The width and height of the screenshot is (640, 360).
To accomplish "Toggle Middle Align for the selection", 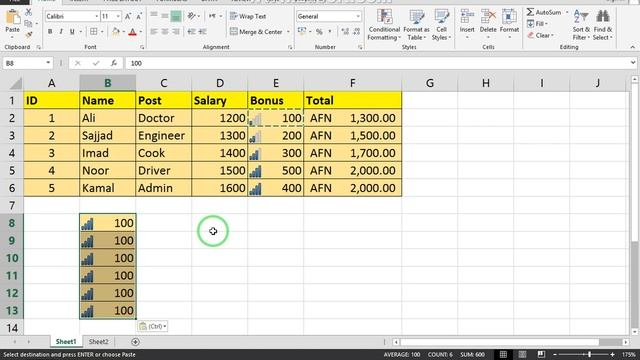I will pos(165,16).
